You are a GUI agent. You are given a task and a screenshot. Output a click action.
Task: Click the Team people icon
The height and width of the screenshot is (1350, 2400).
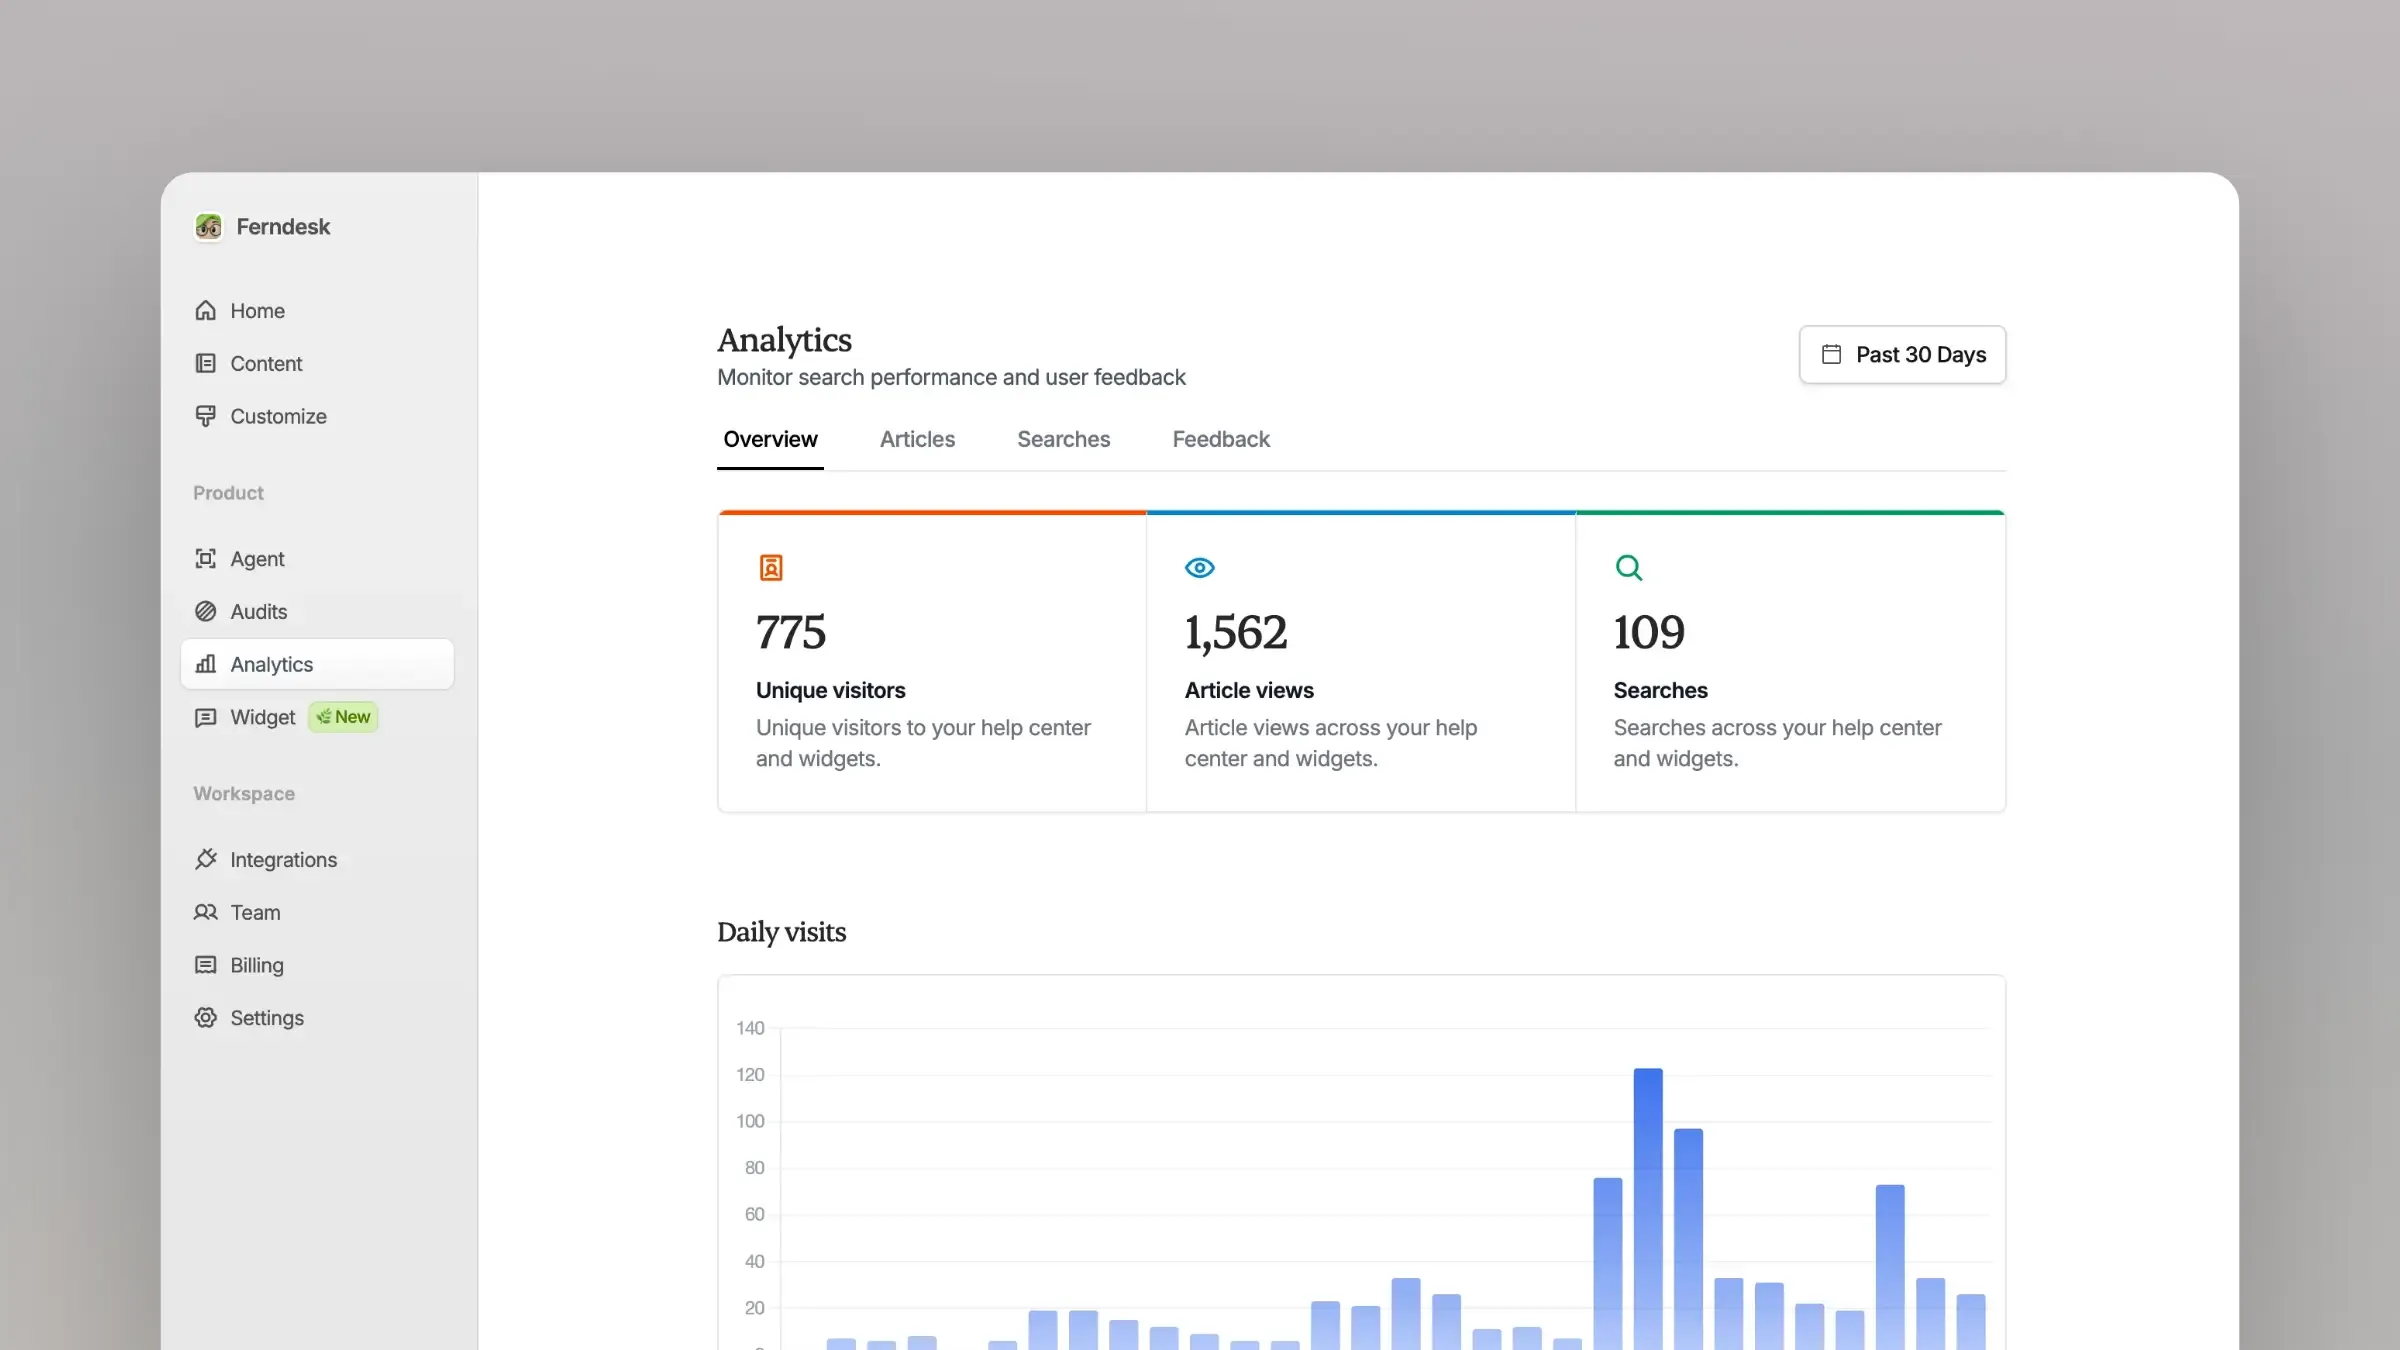pyautogui.click(x=206, y=913)
